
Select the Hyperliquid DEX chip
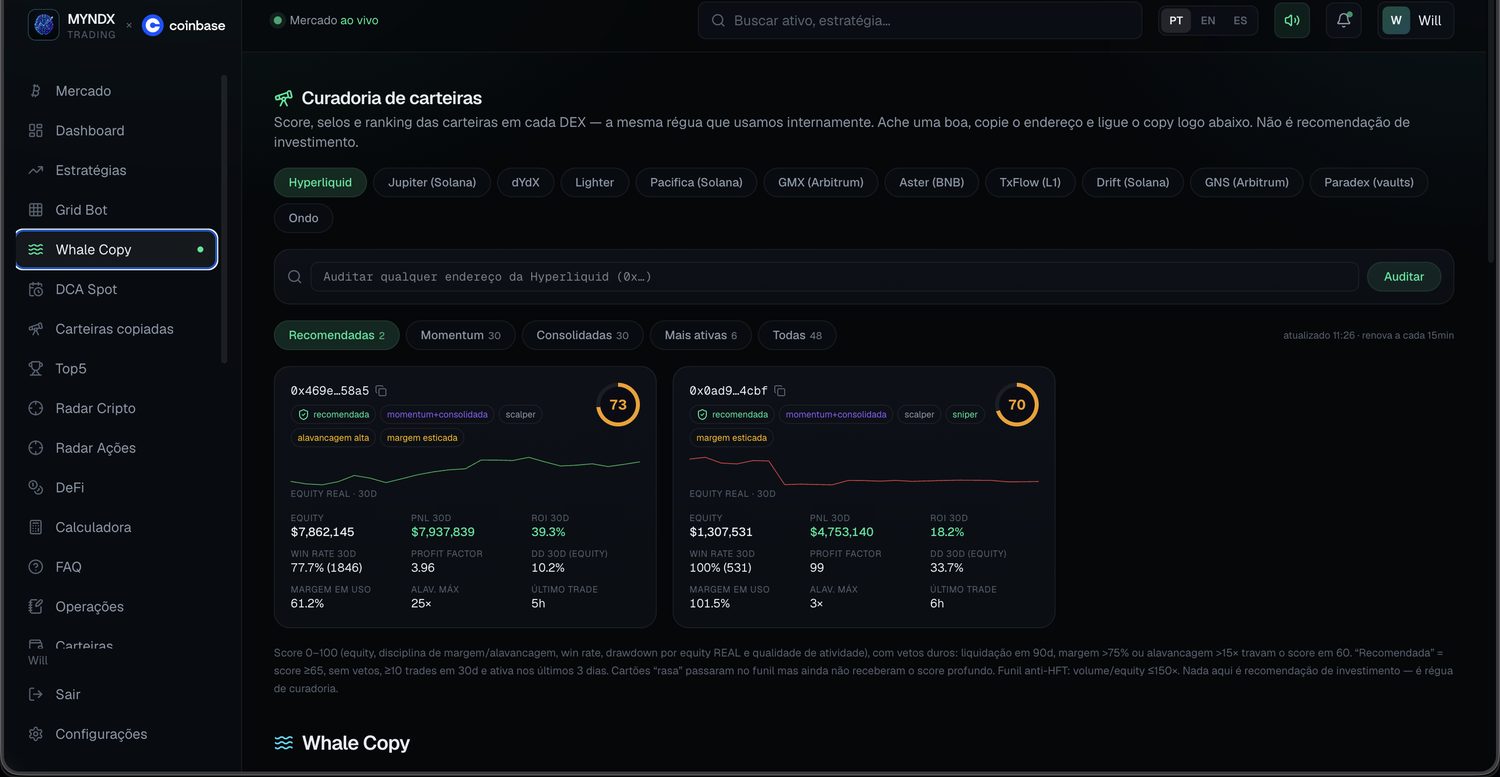tap(321, 182)
